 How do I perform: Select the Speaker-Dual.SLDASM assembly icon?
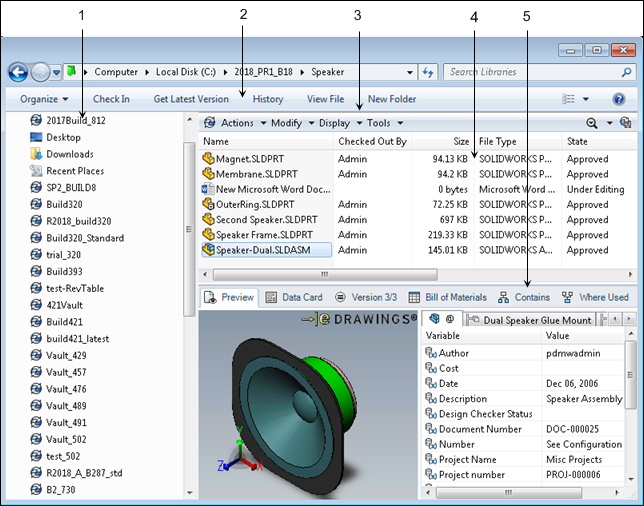click(x=208, y=250)
